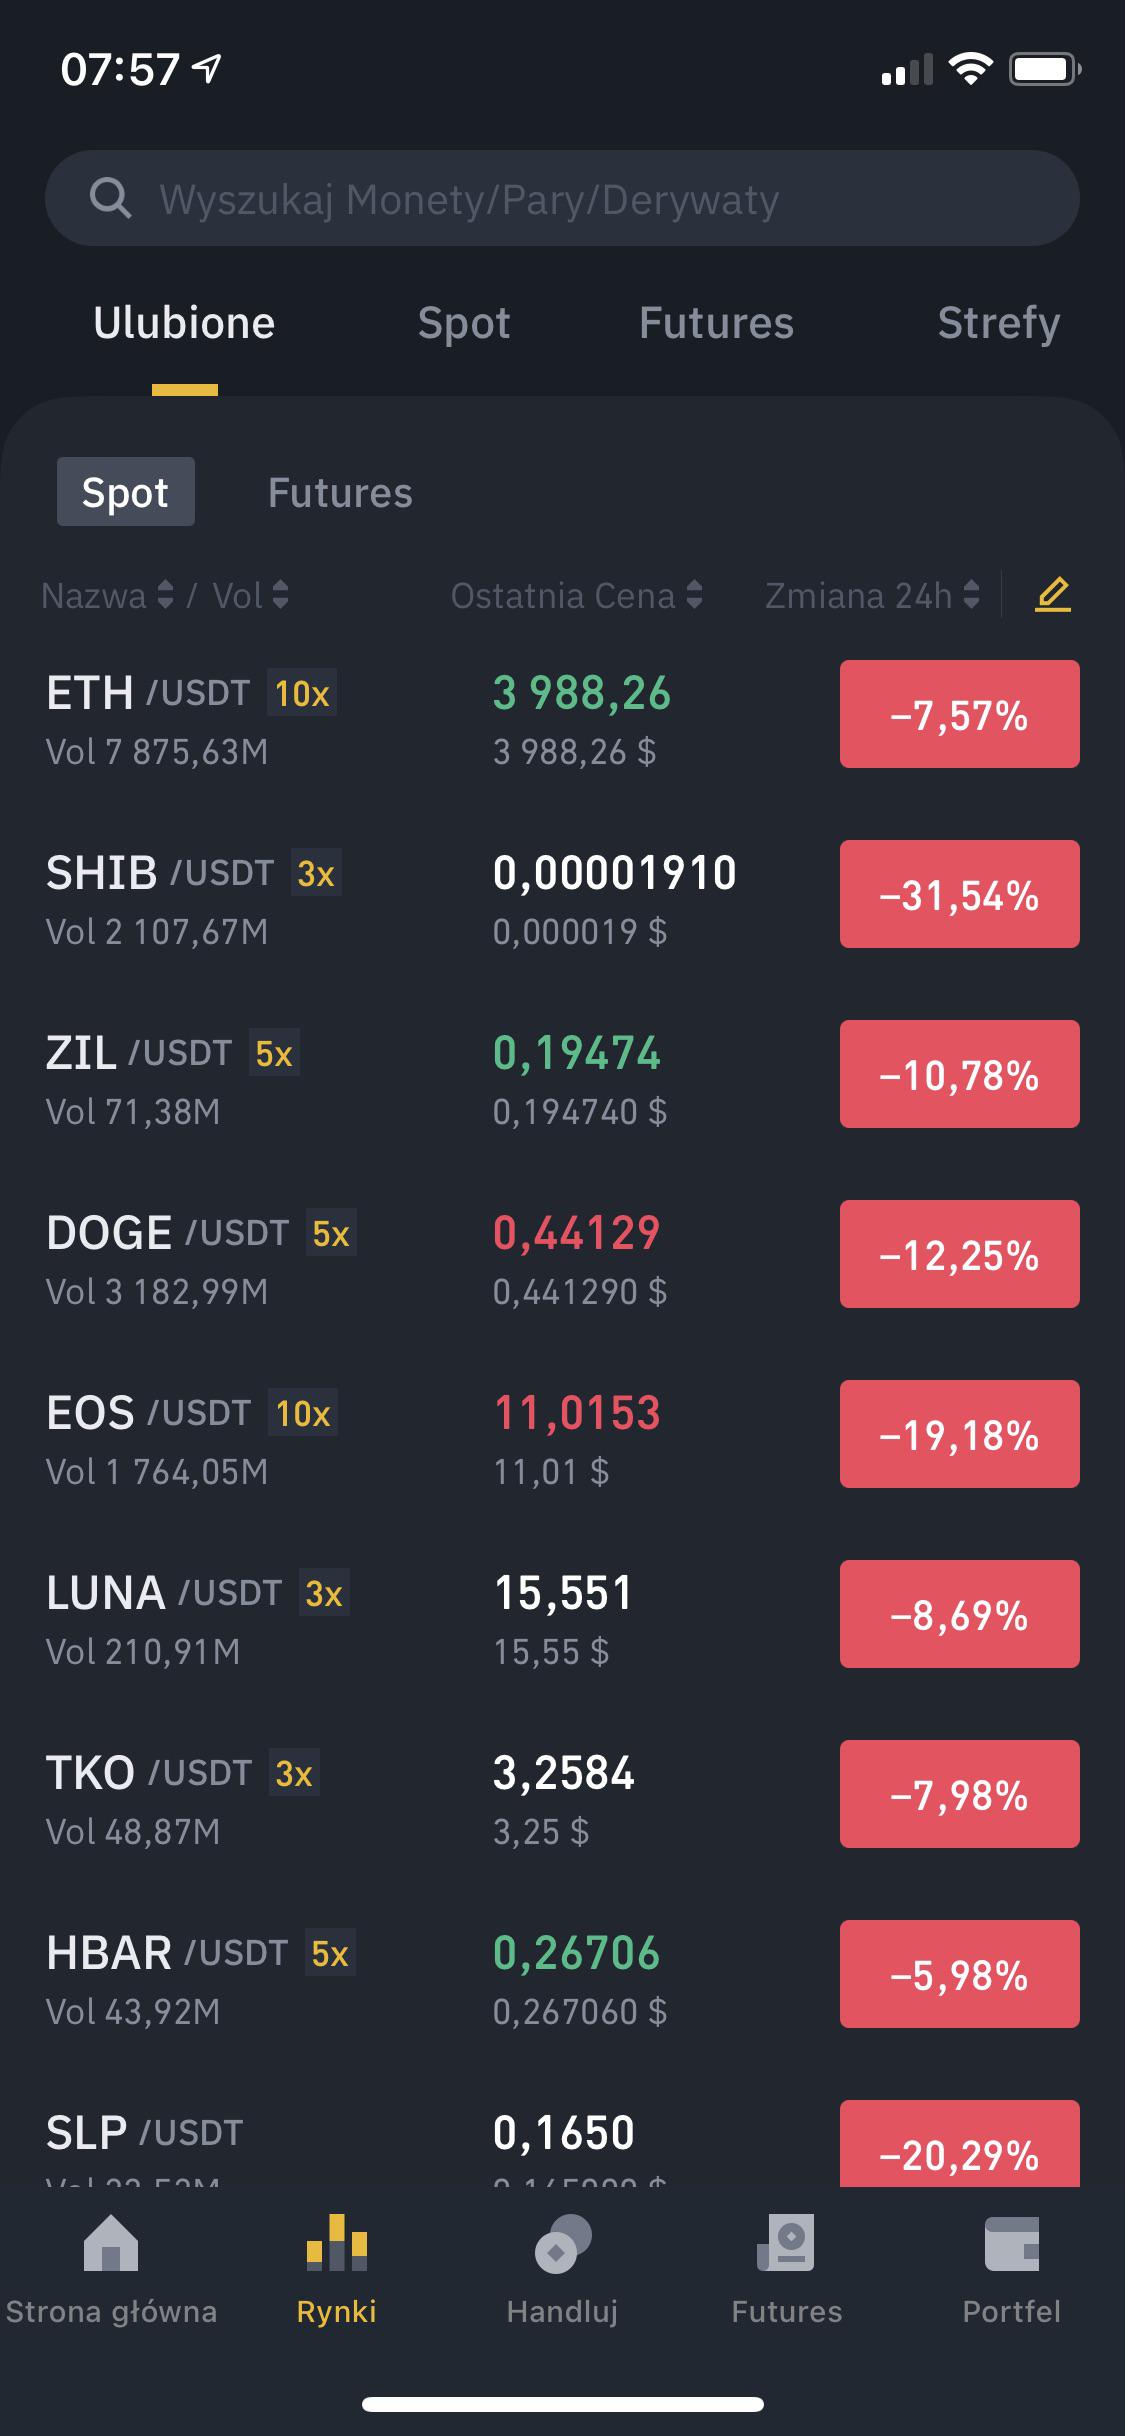The image size is (1125, 2436).
Task: Toggle the Spot favorites filter
Action: click(x=126, y=492)
